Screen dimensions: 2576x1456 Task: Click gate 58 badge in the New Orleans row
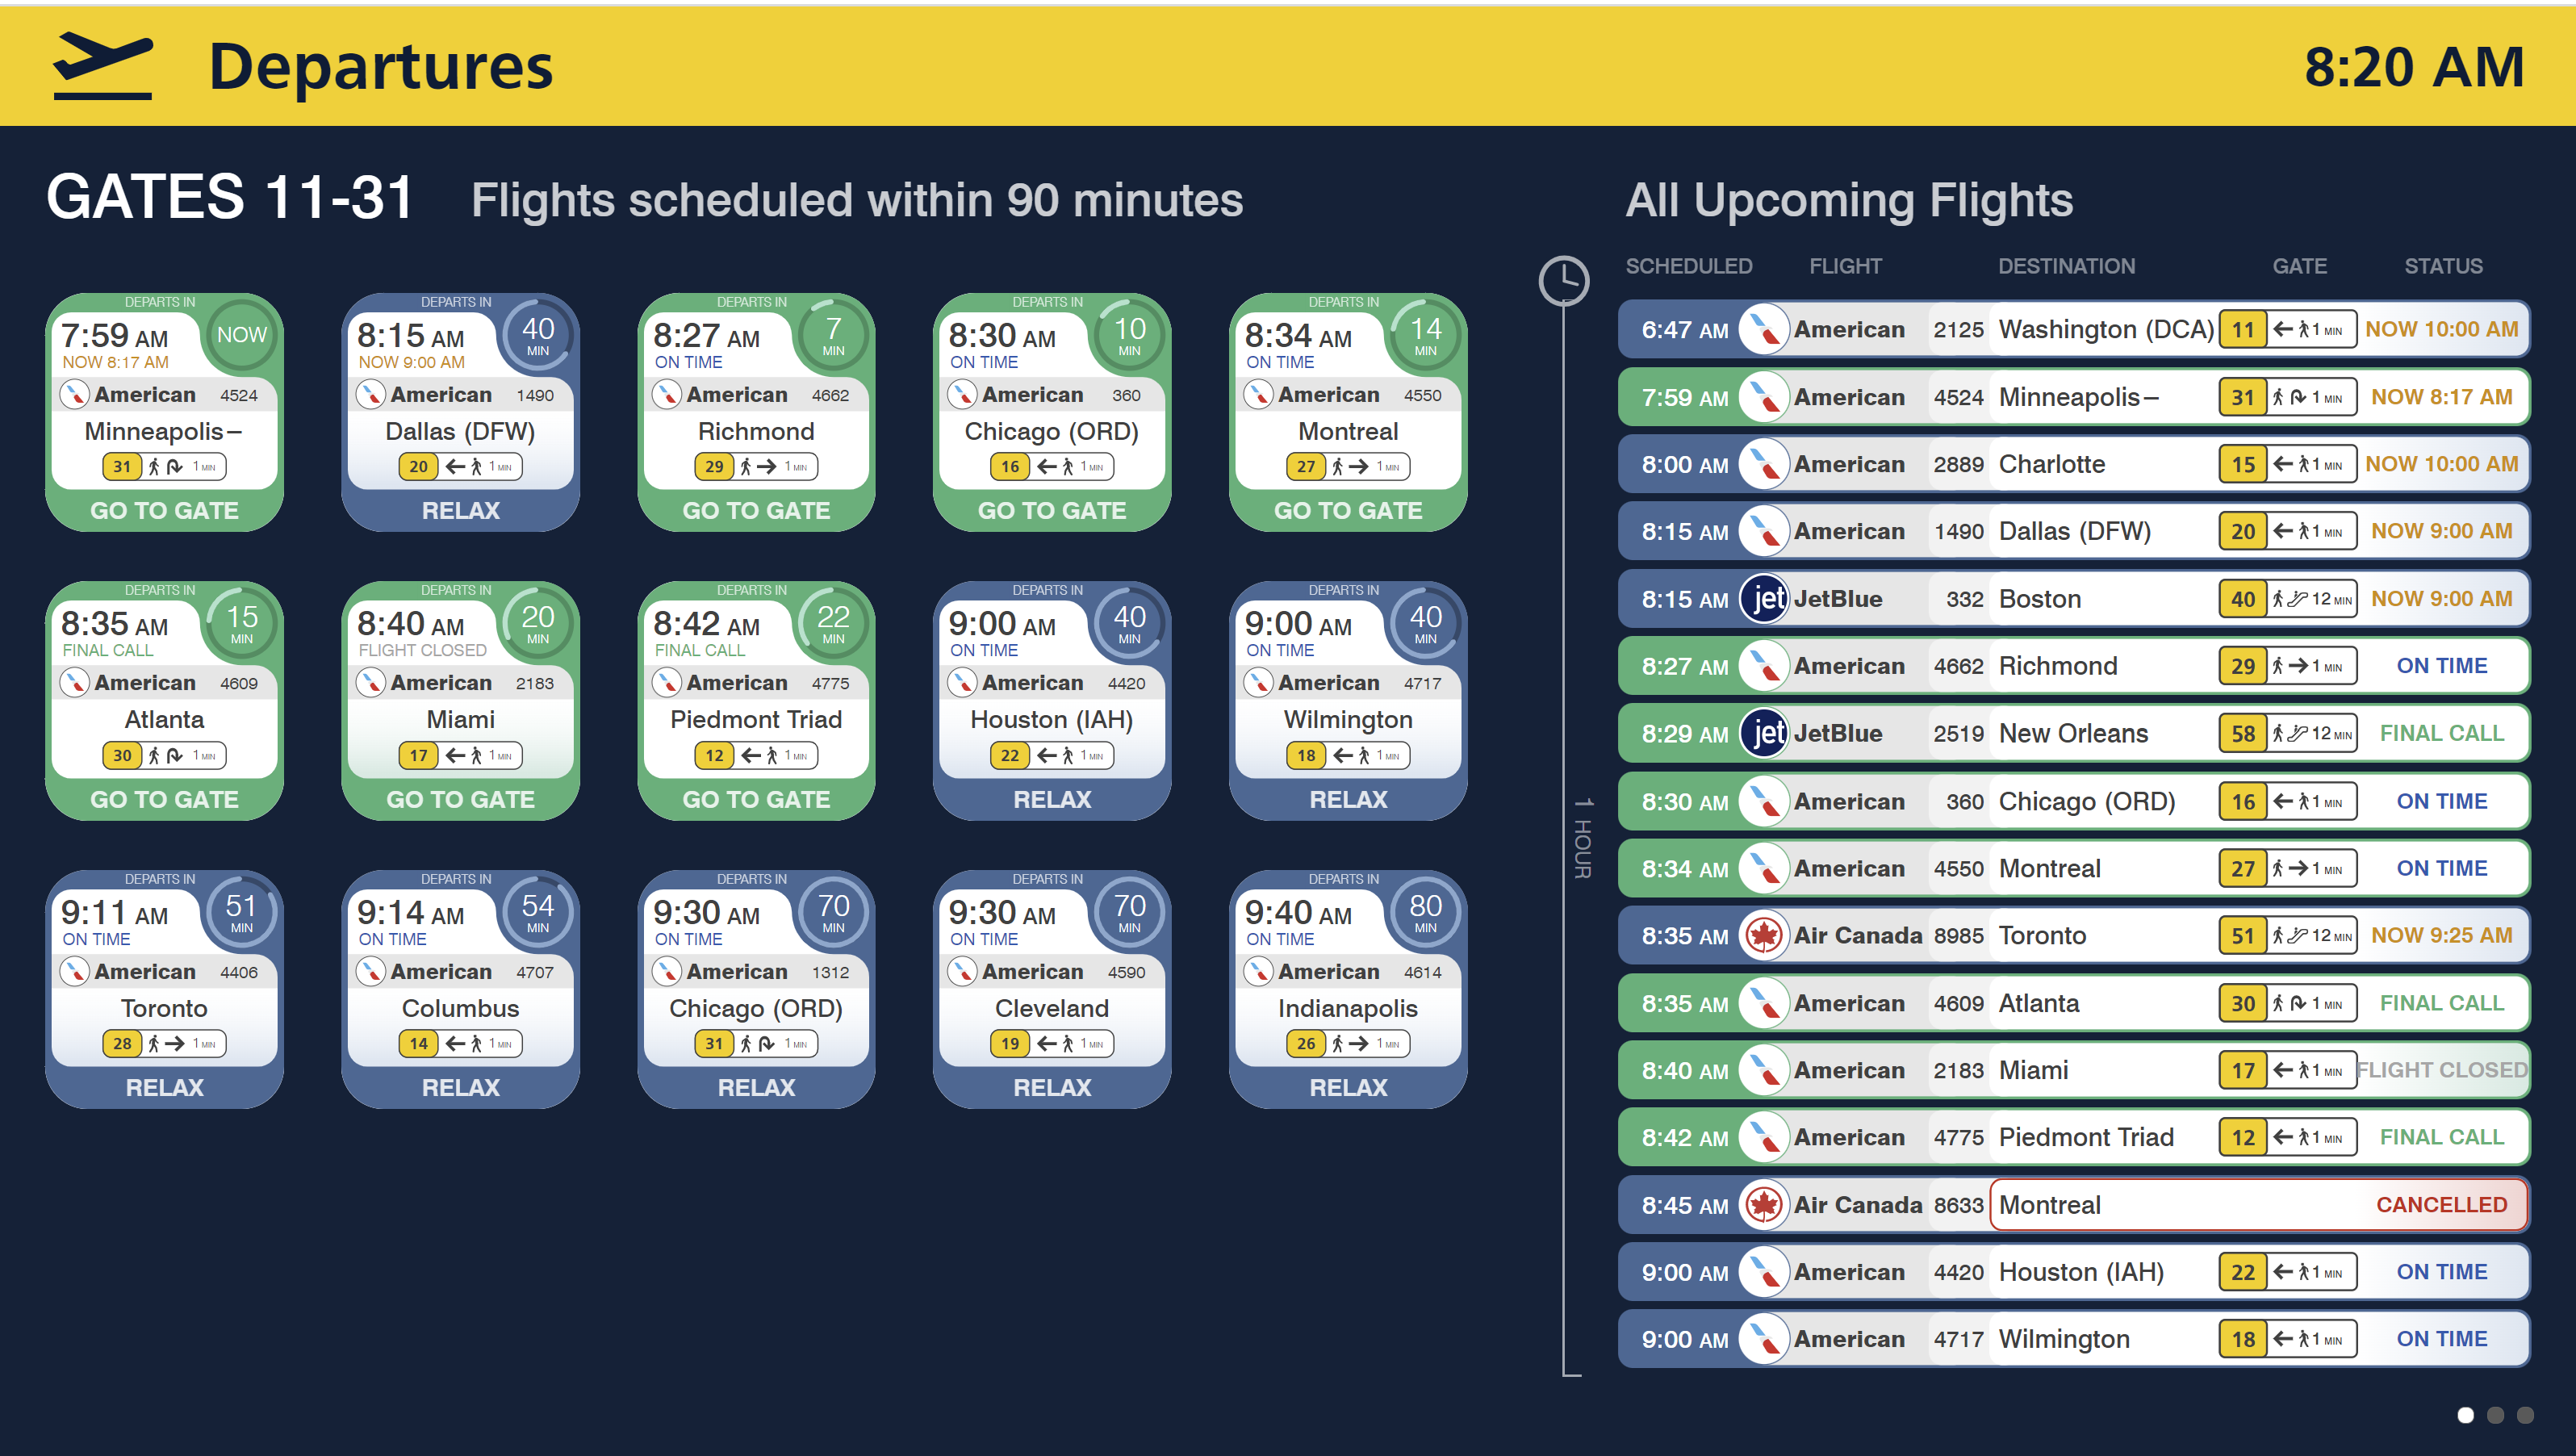click(2243, 734)
